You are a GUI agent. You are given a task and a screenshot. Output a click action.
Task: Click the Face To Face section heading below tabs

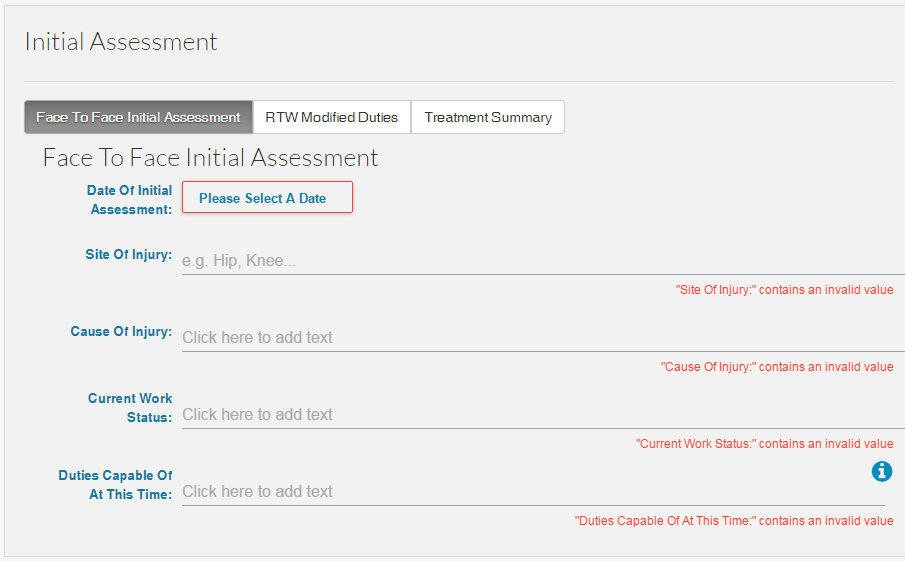click(x=210, y=158)
